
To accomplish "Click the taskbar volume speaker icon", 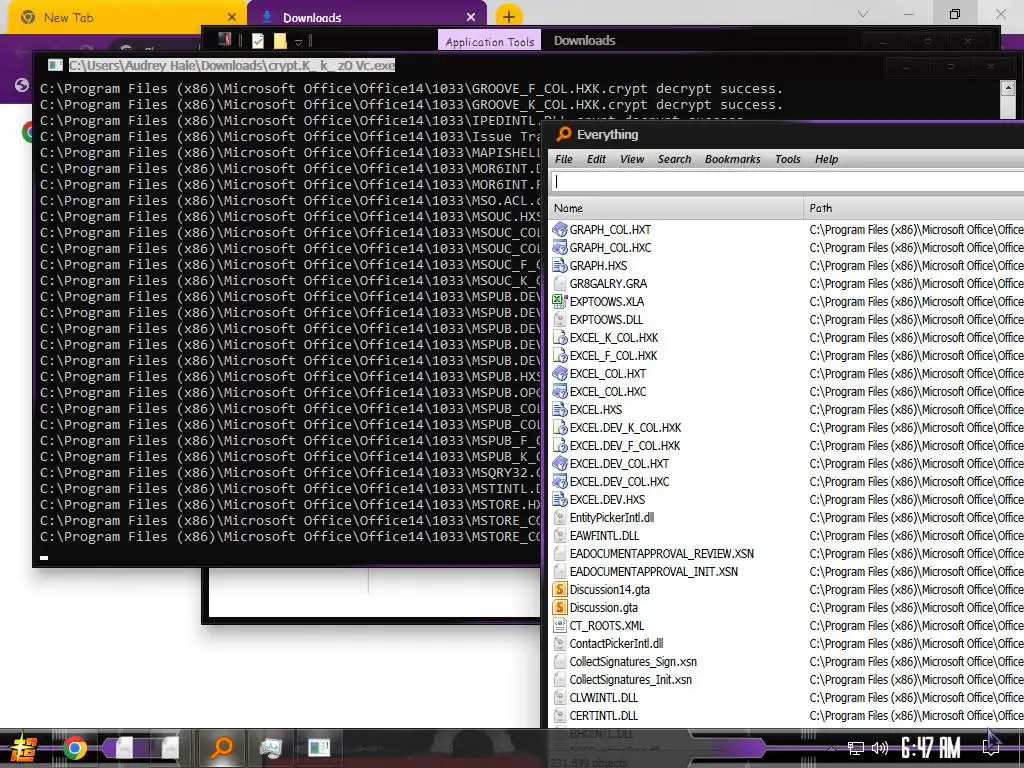I will pyautogui.click(x=880, y=748).
